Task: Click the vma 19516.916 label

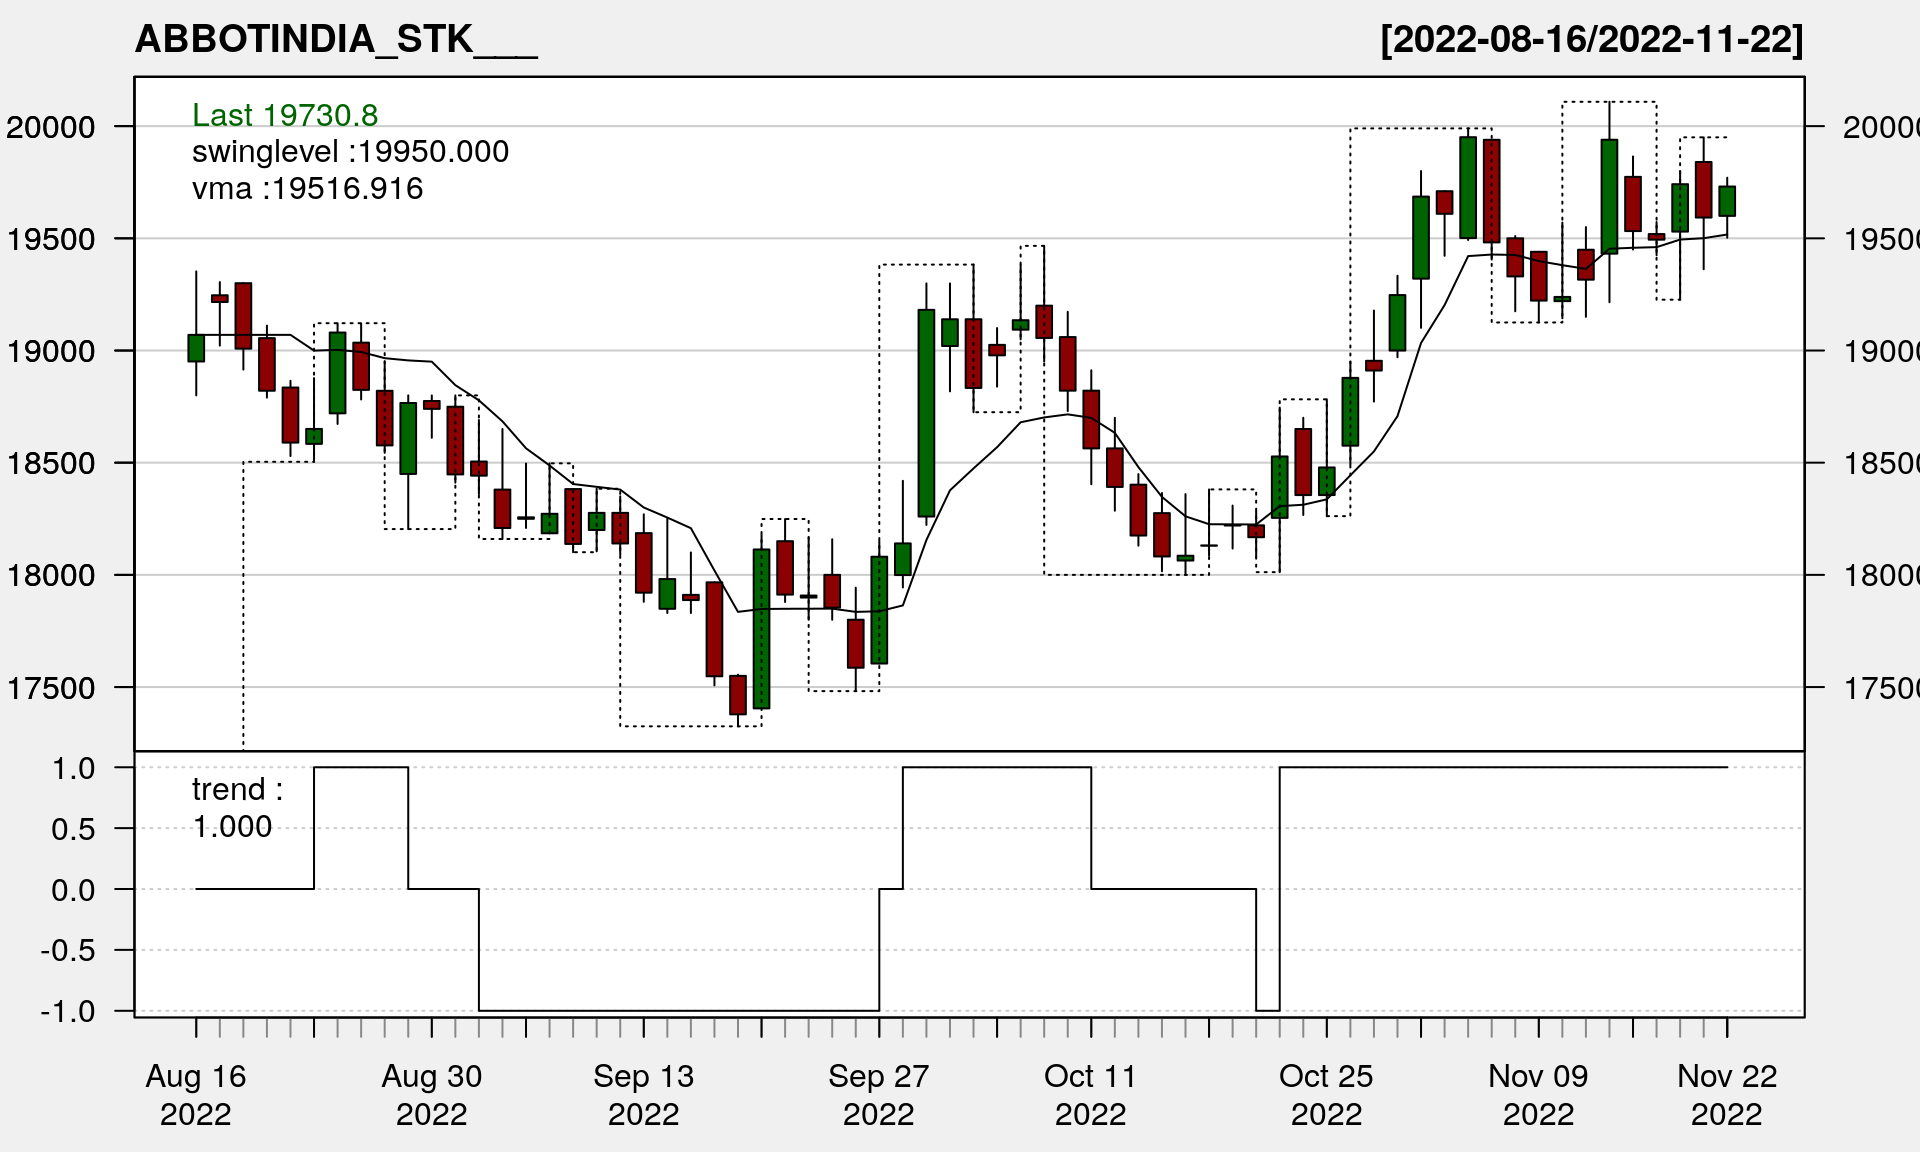Action: point(307,189)
